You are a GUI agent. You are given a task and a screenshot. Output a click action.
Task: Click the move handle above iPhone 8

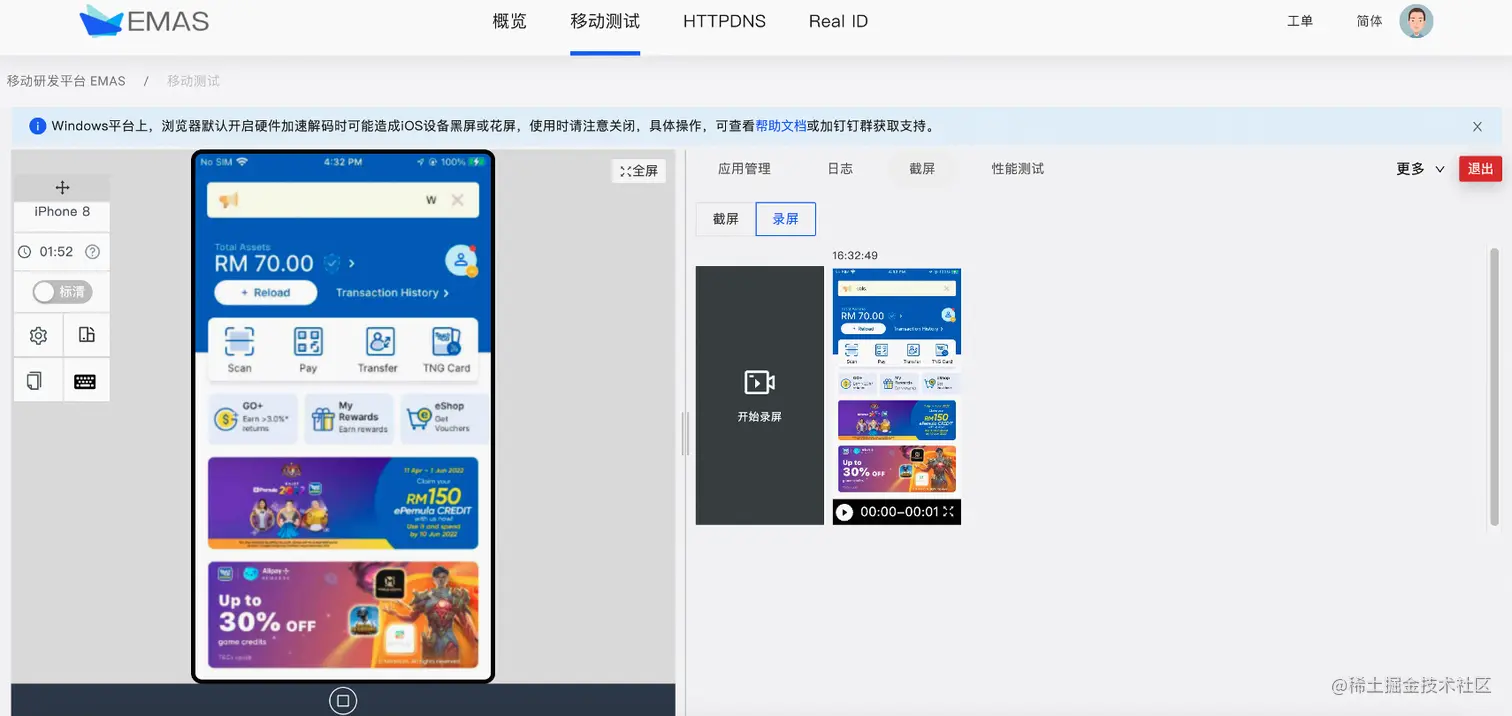62,187
